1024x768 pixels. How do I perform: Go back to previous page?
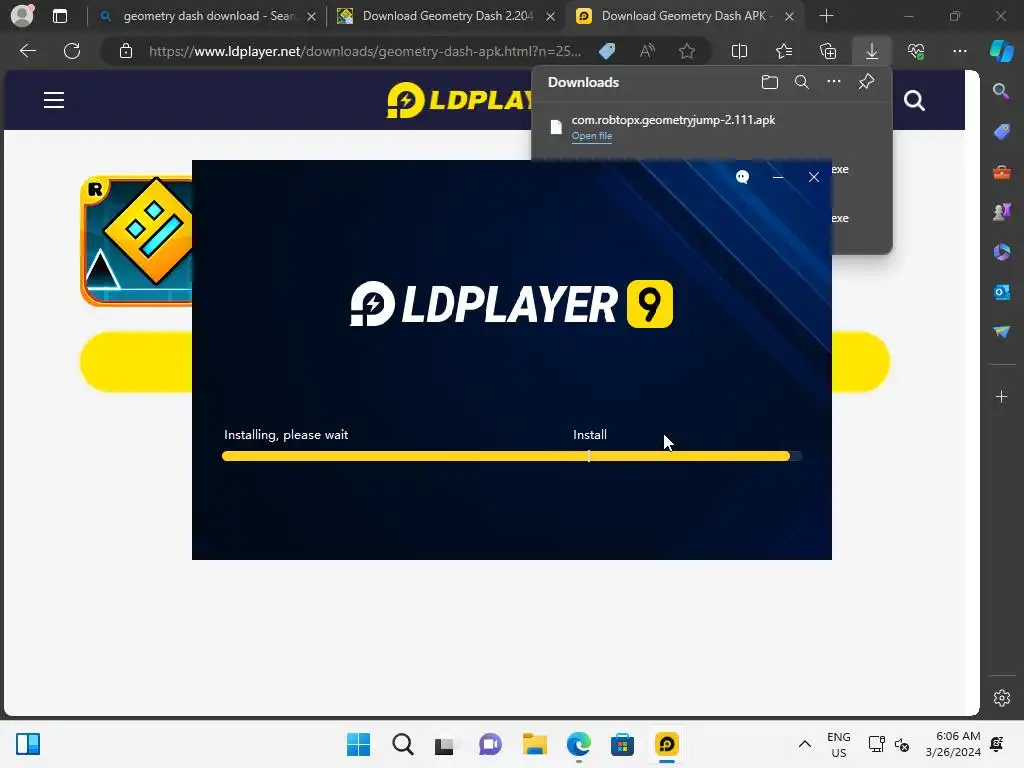click(27, 51)
